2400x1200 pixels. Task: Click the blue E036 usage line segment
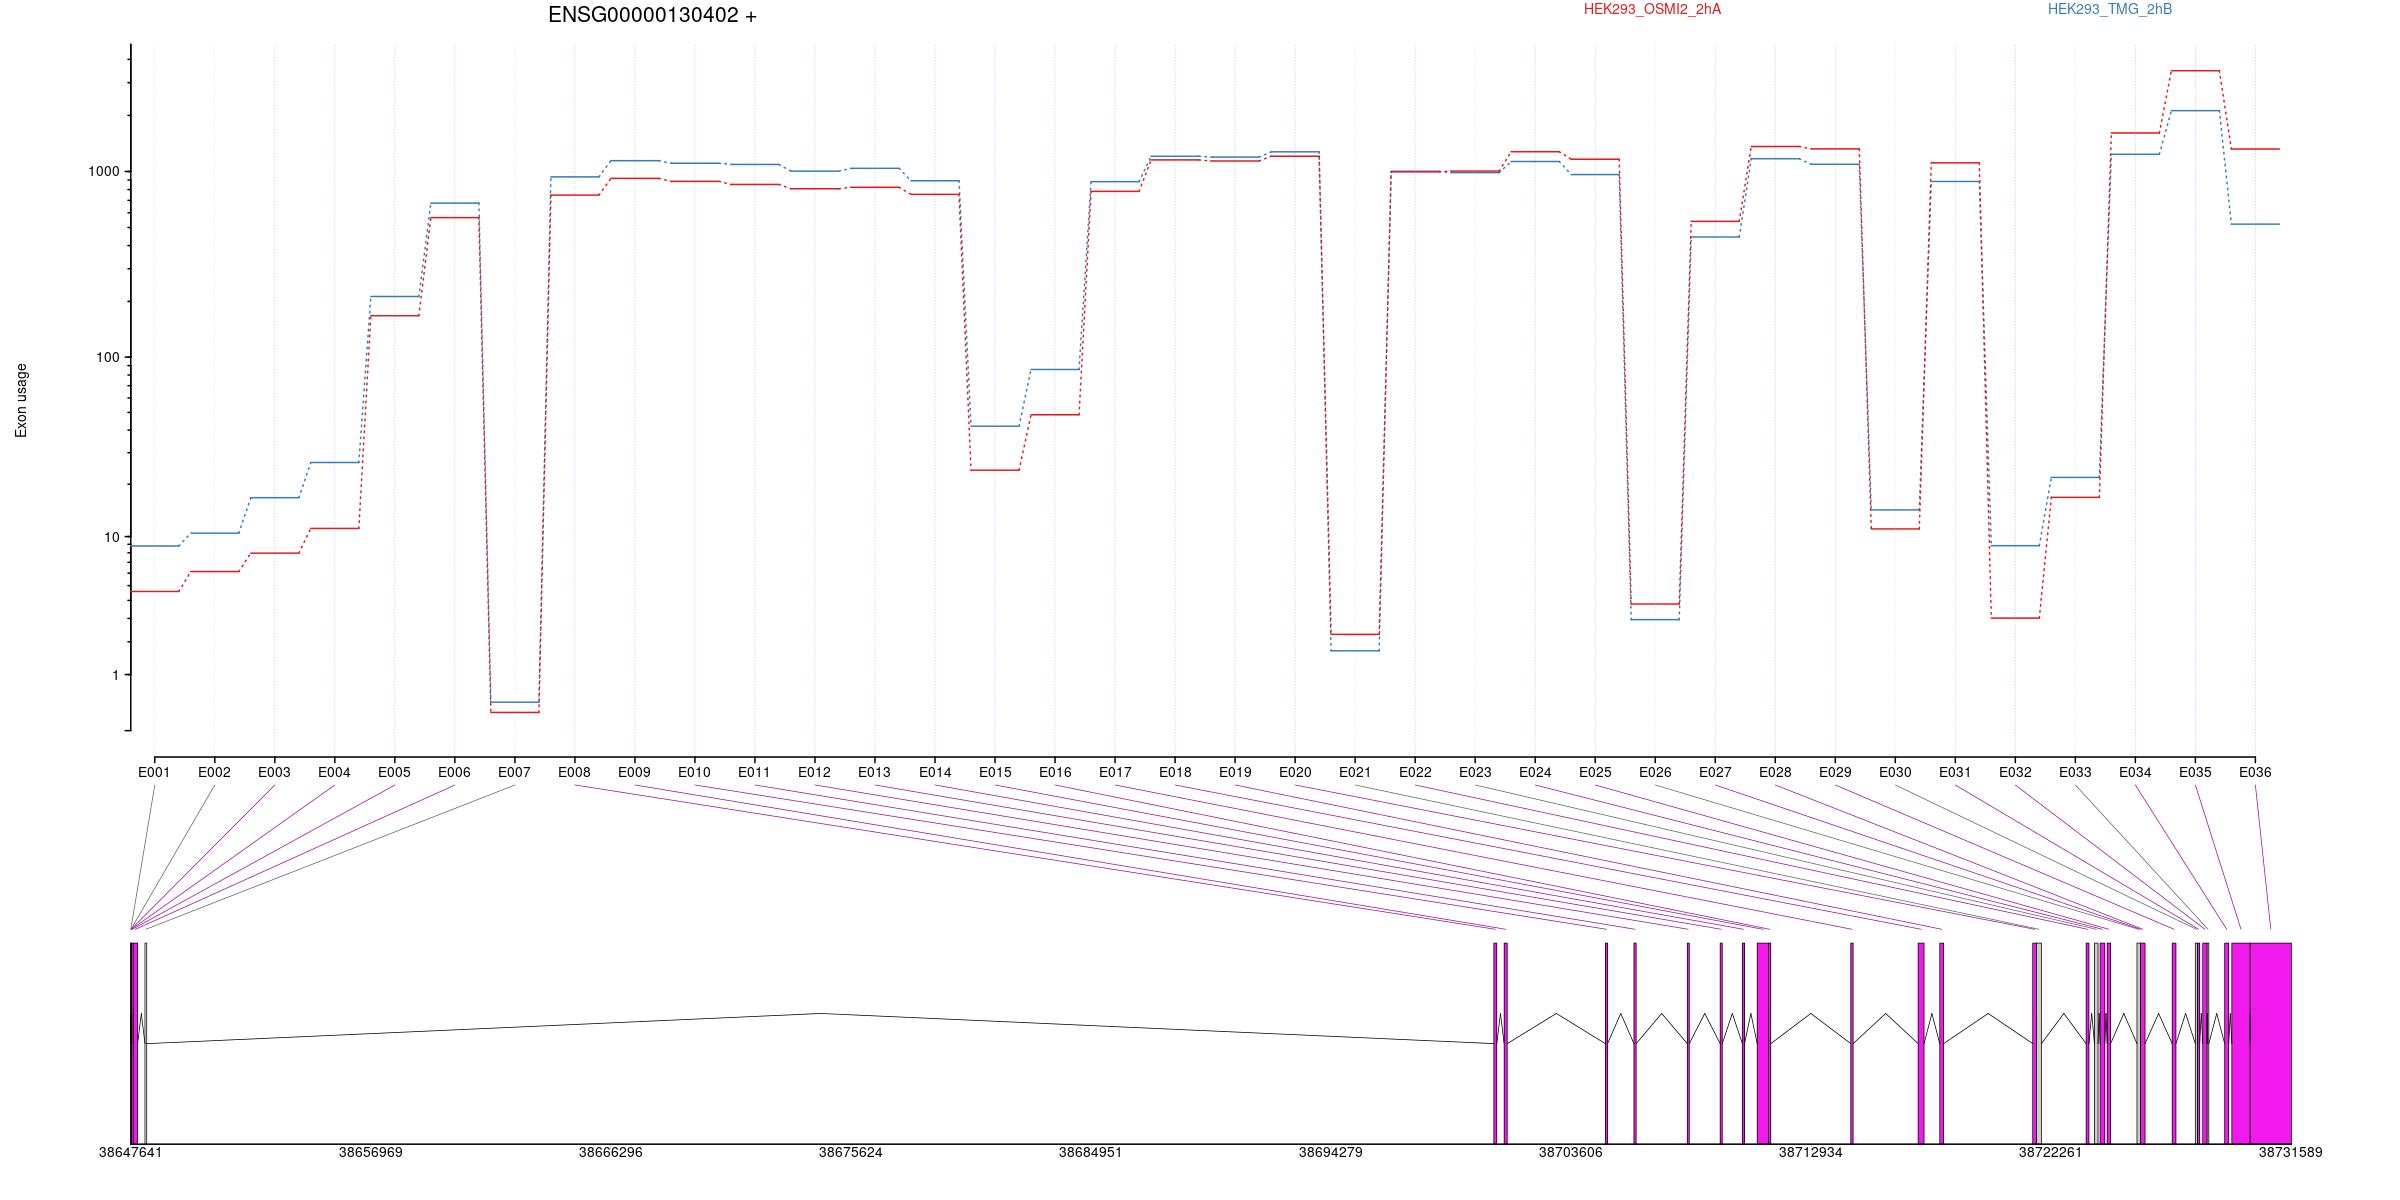(2255, 224)
